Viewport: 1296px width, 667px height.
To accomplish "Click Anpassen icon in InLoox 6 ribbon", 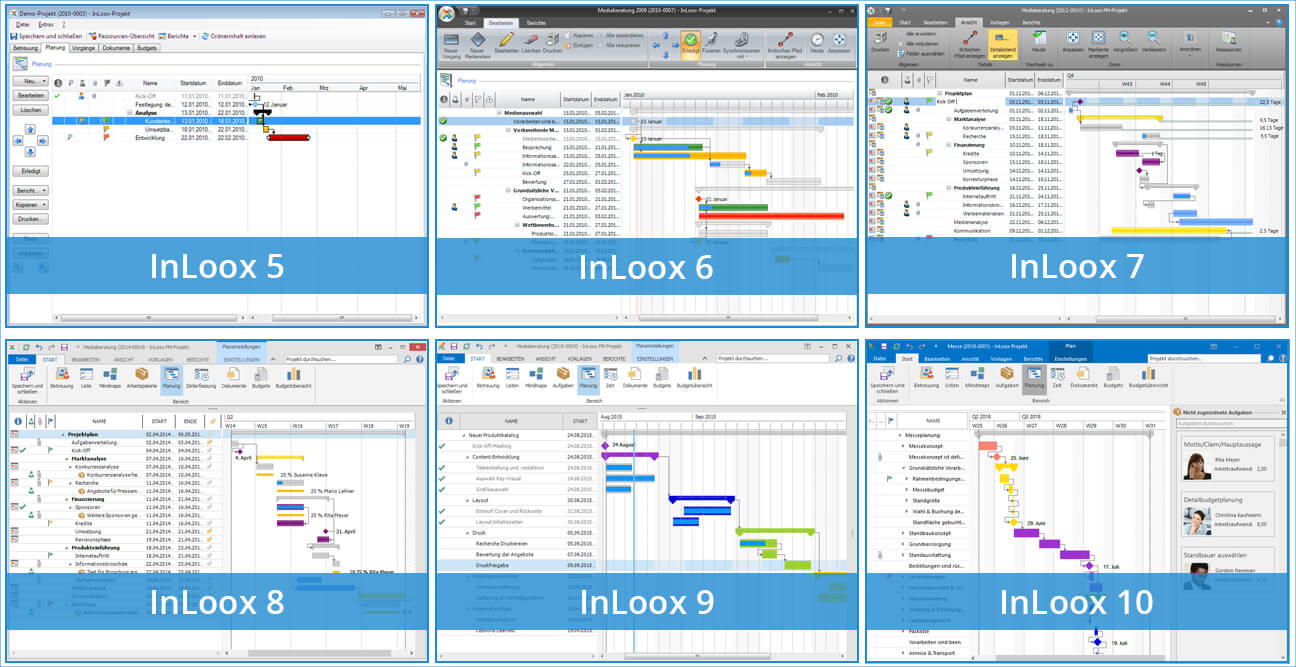I will point(840,39).
